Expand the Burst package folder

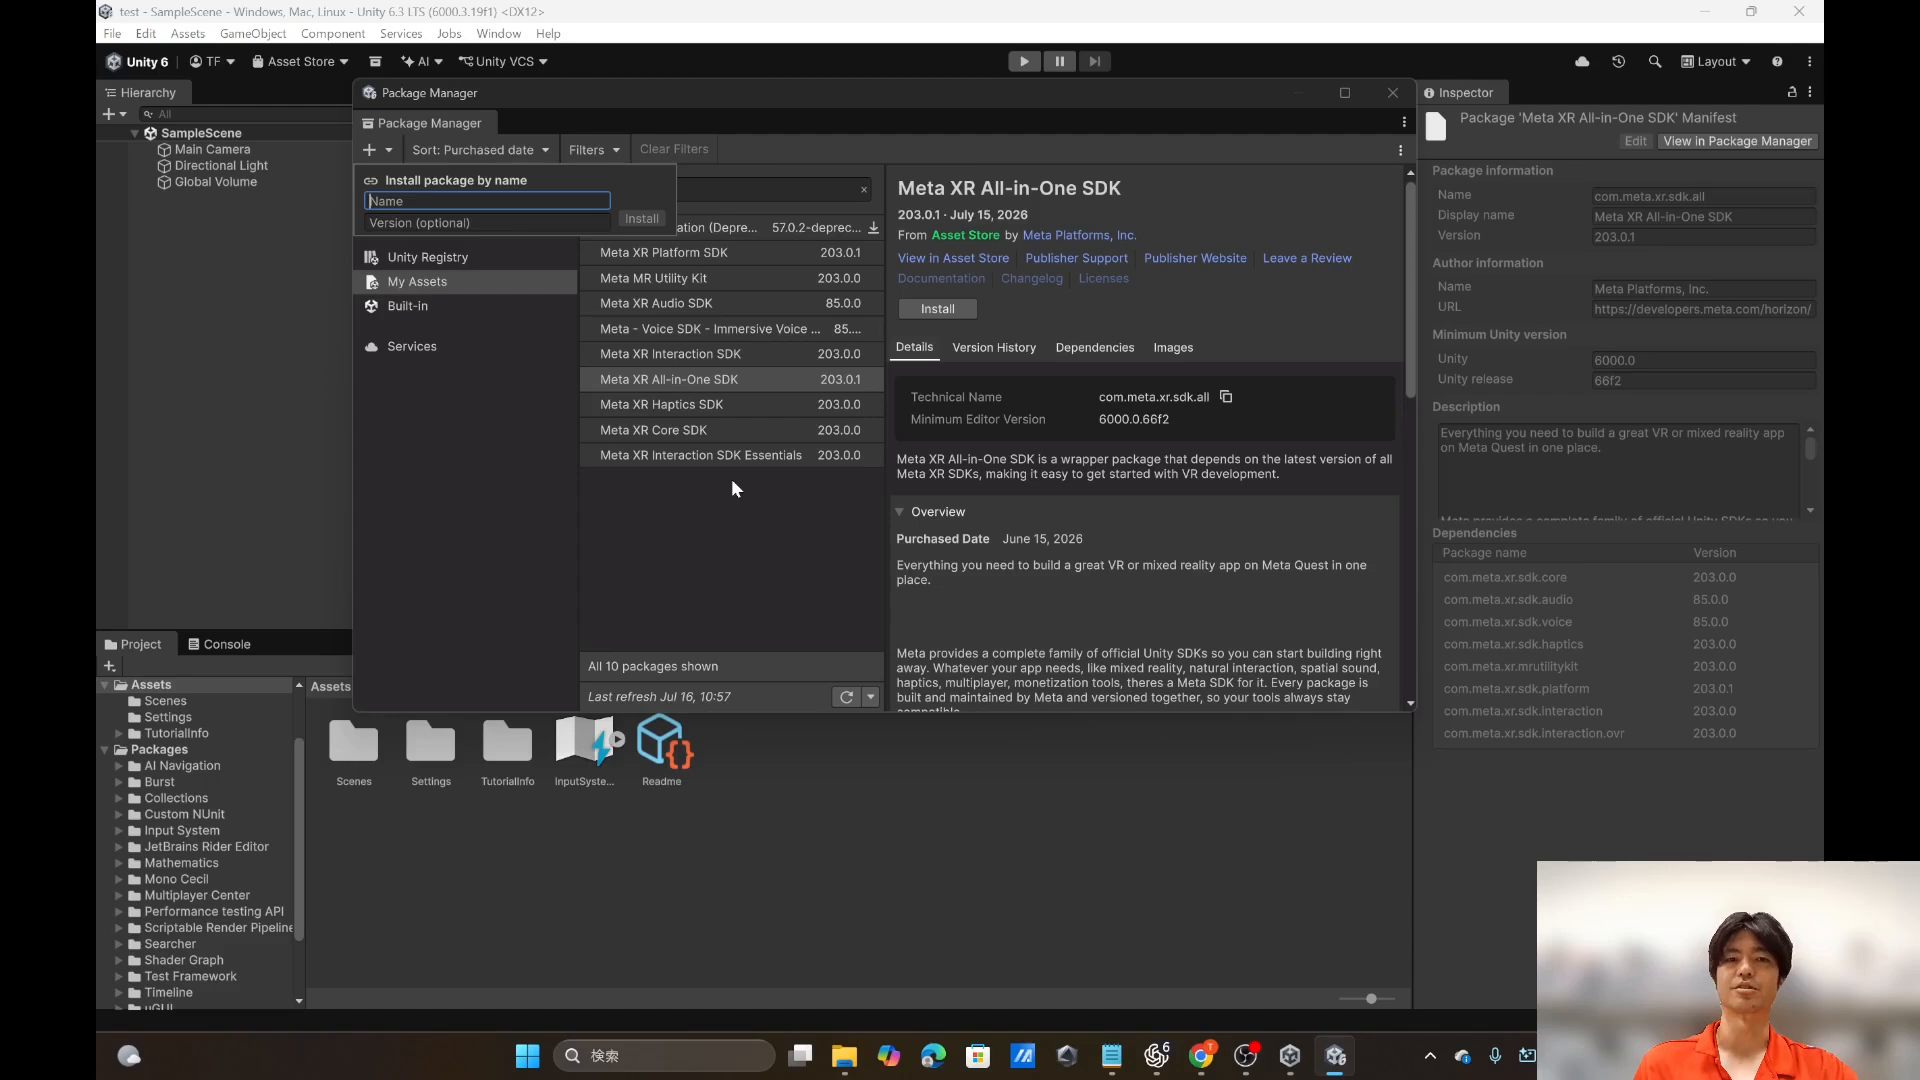coord(119,783)
